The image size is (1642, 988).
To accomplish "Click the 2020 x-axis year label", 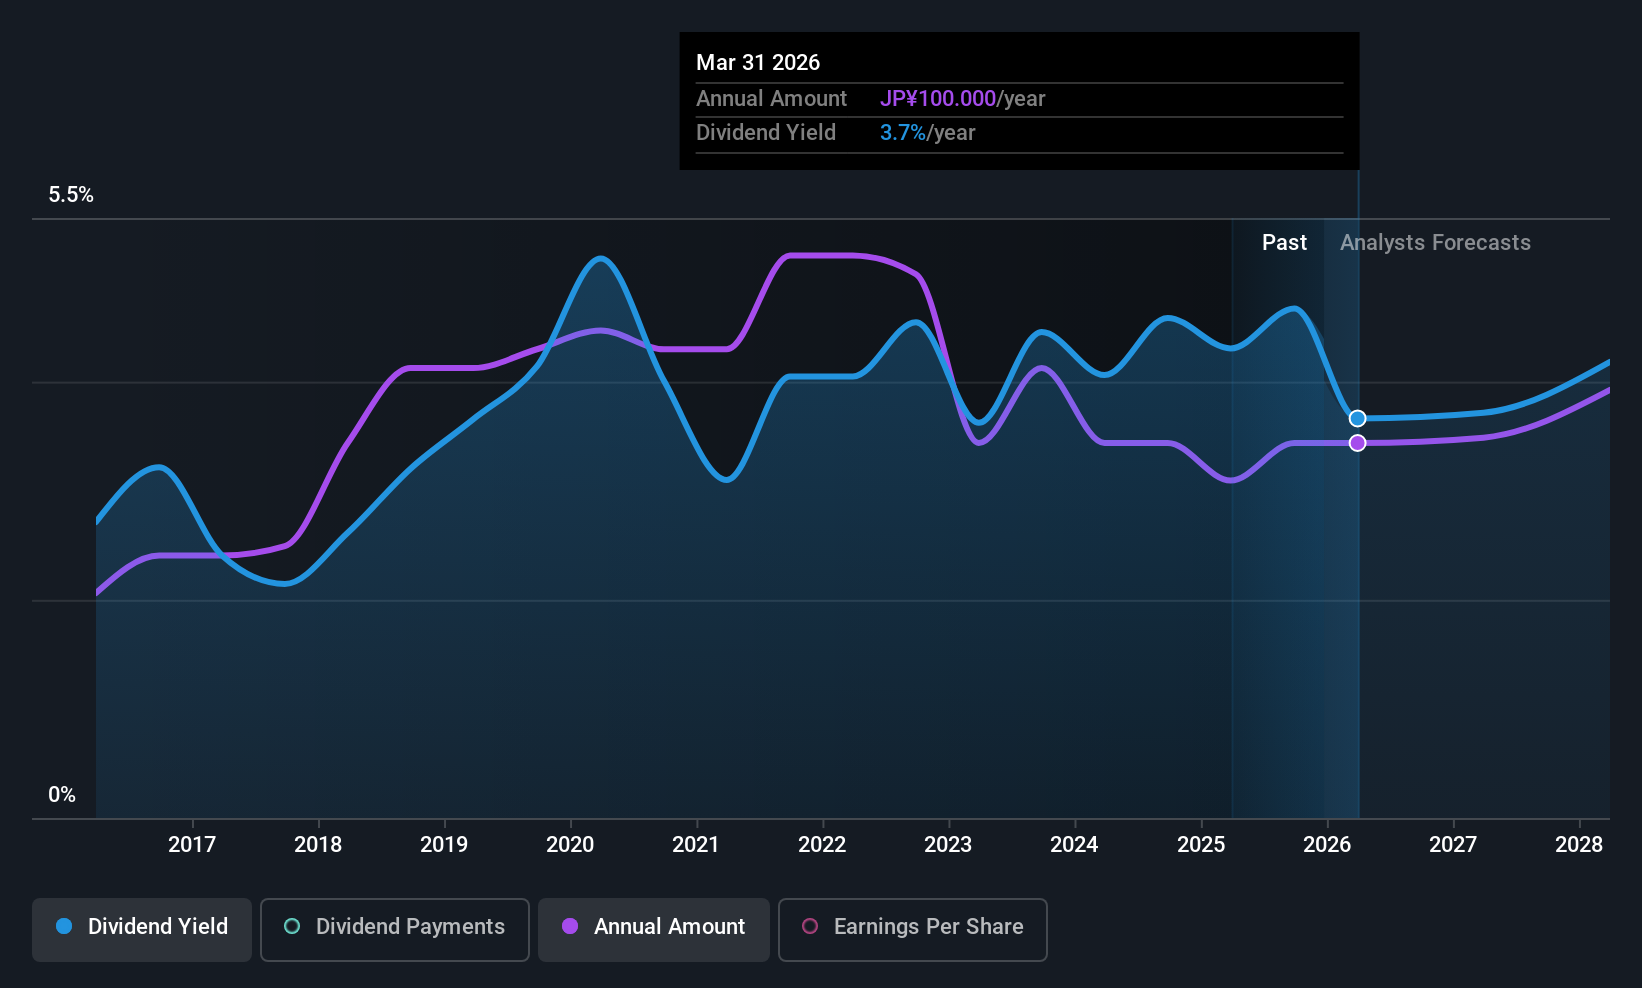I will 570,845.
